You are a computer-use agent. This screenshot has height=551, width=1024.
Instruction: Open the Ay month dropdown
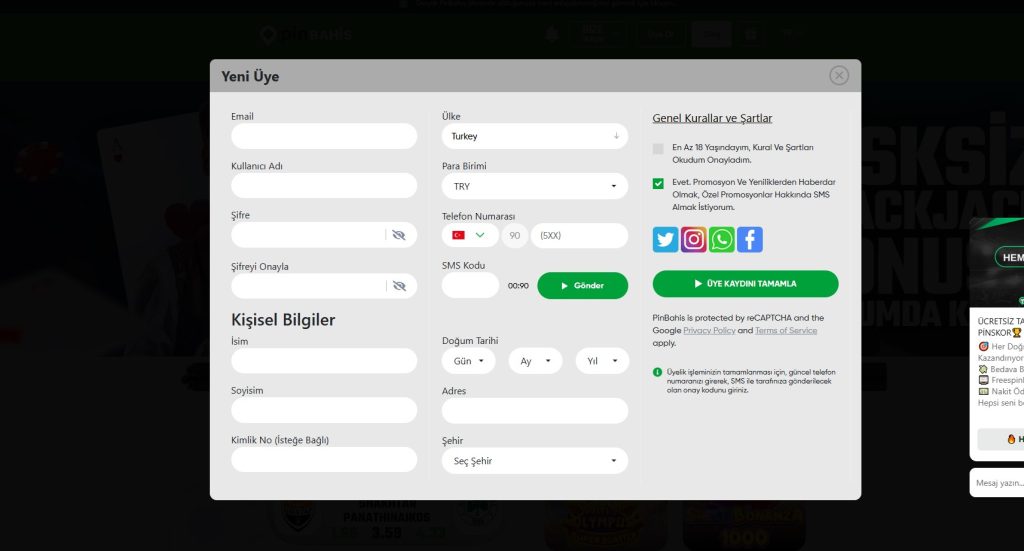(x=535, y=361)
